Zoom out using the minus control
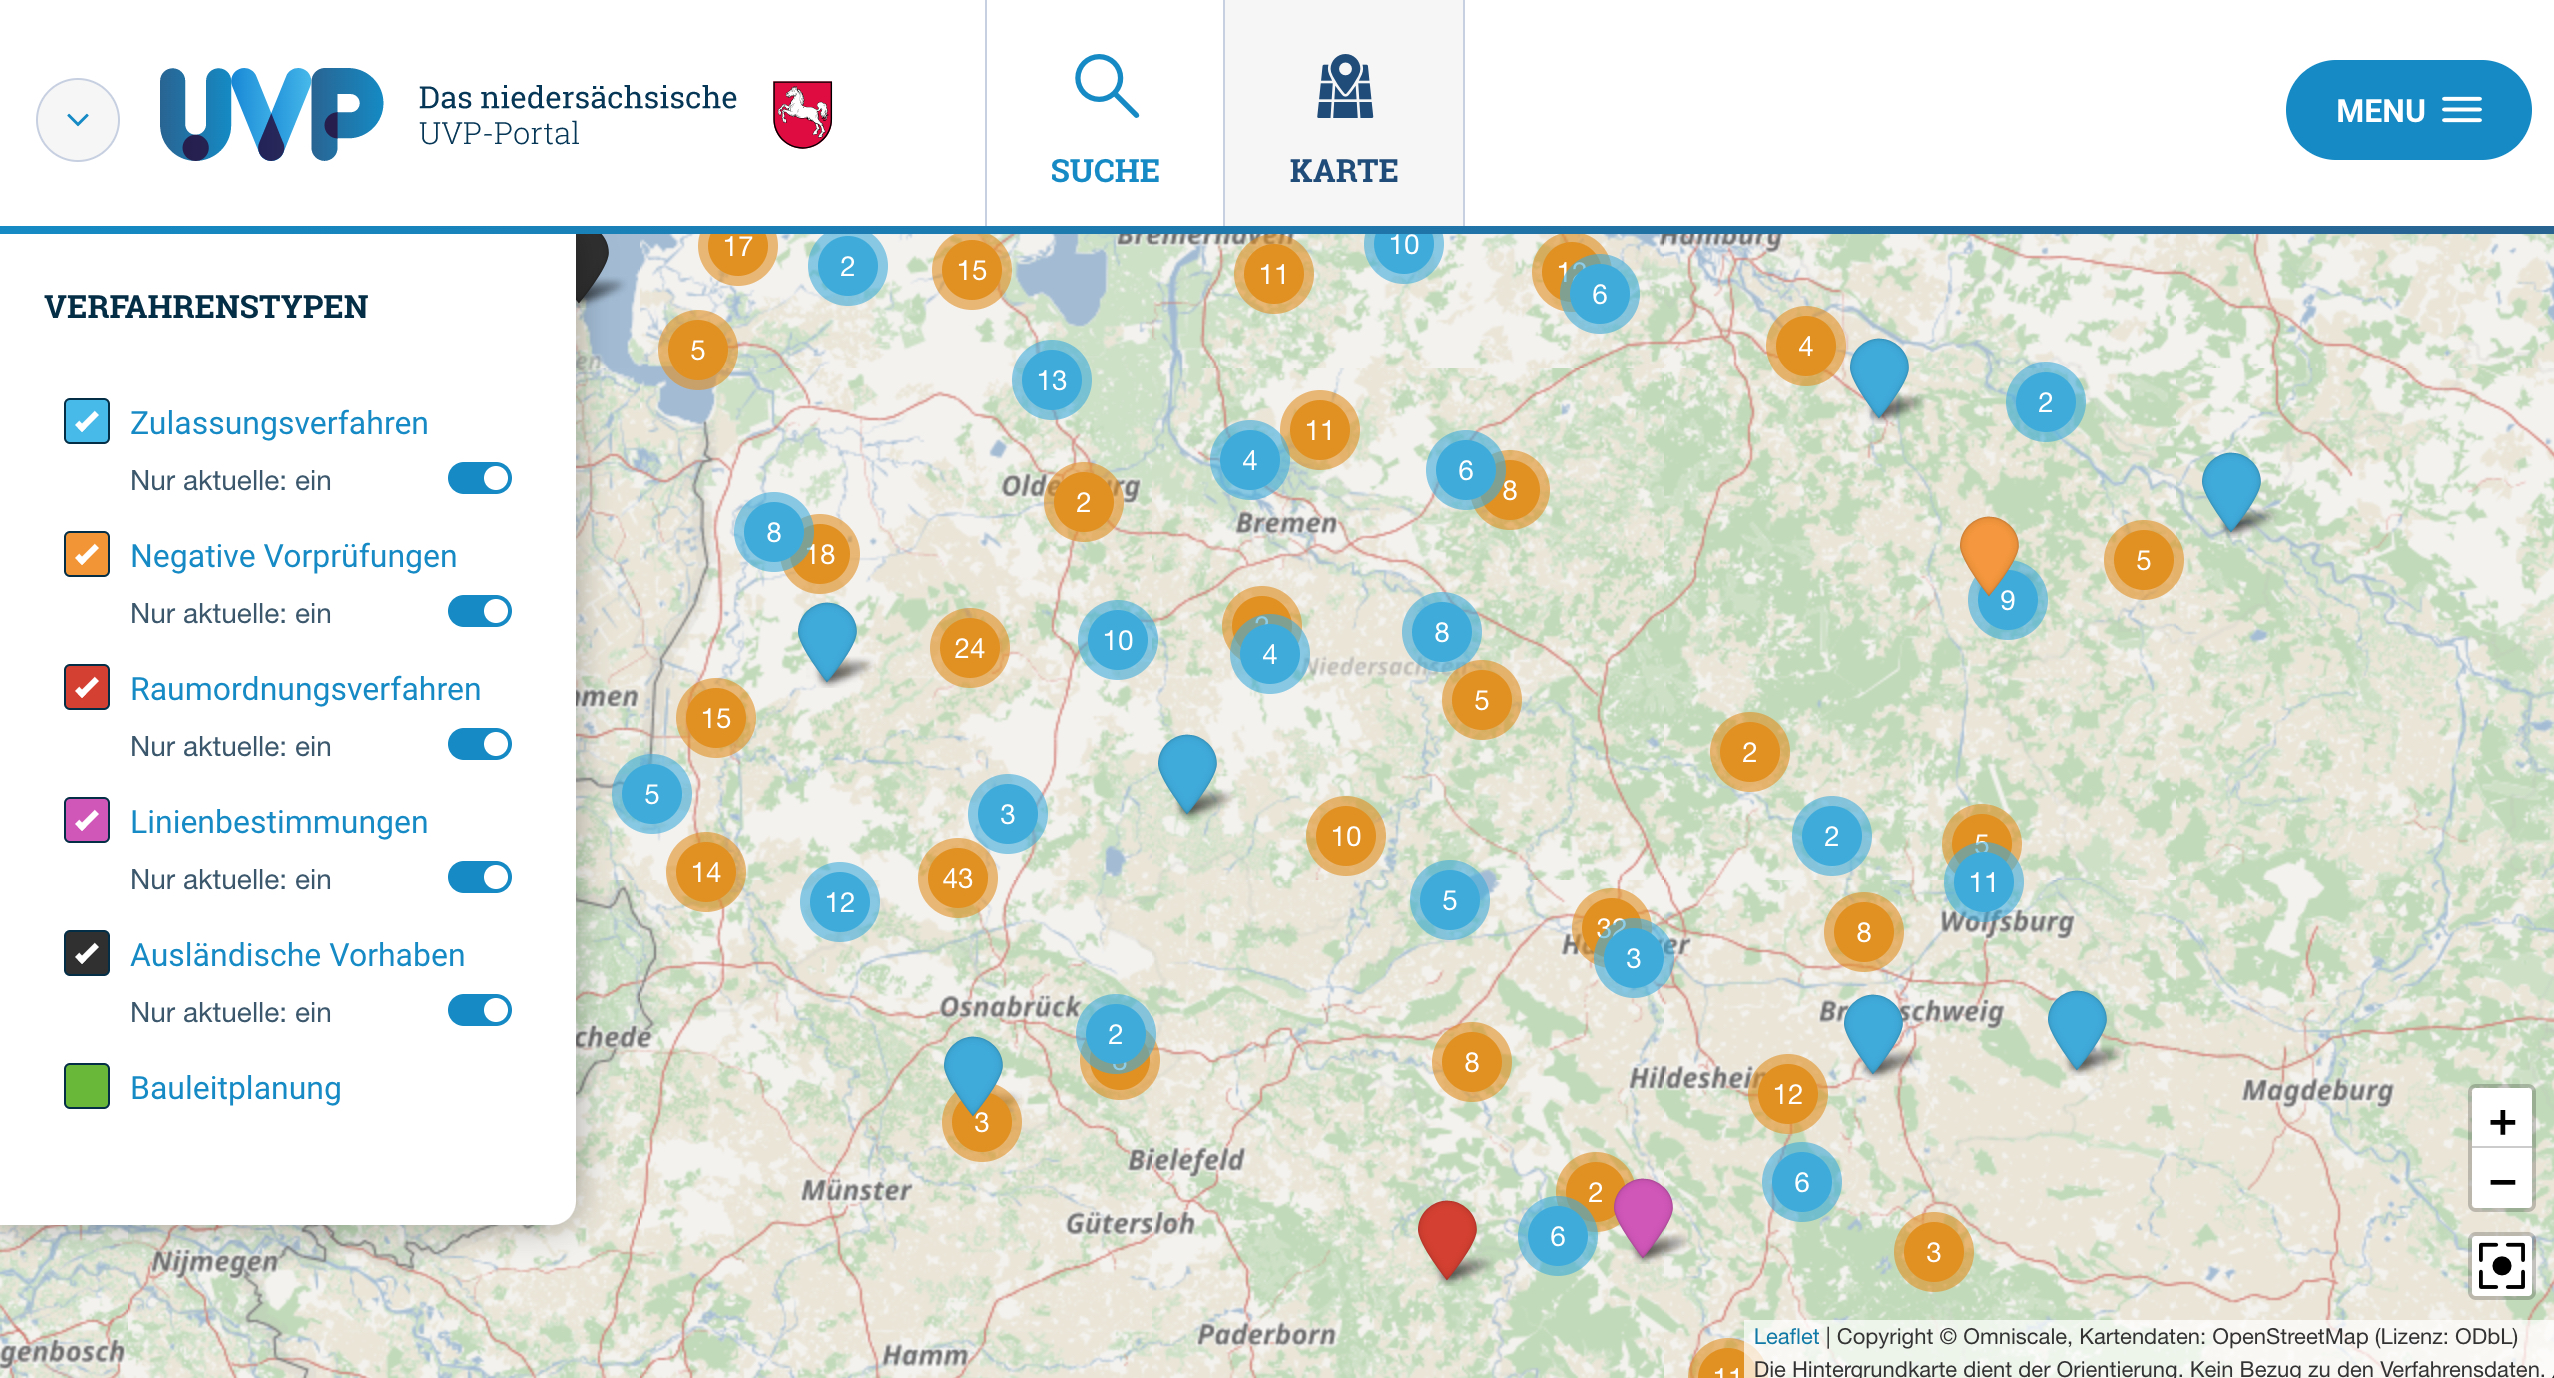 tap(2504, 1180)
